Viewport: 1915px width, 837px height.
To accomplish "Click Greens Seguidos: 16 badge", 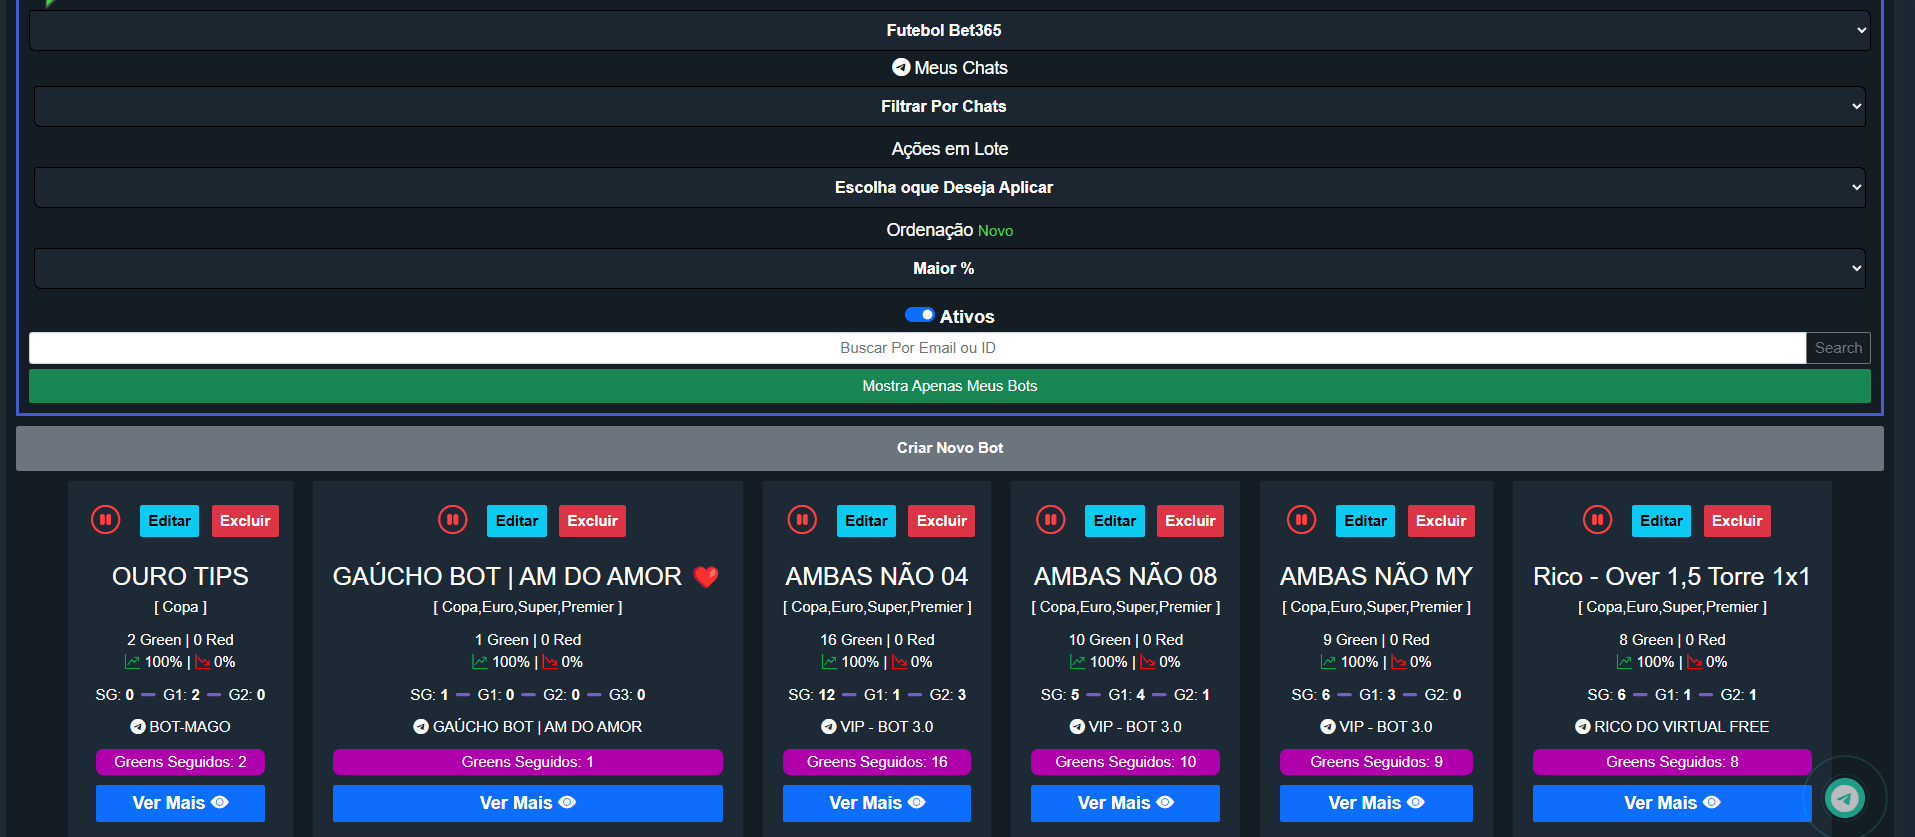I will click(x=877, y=762).
